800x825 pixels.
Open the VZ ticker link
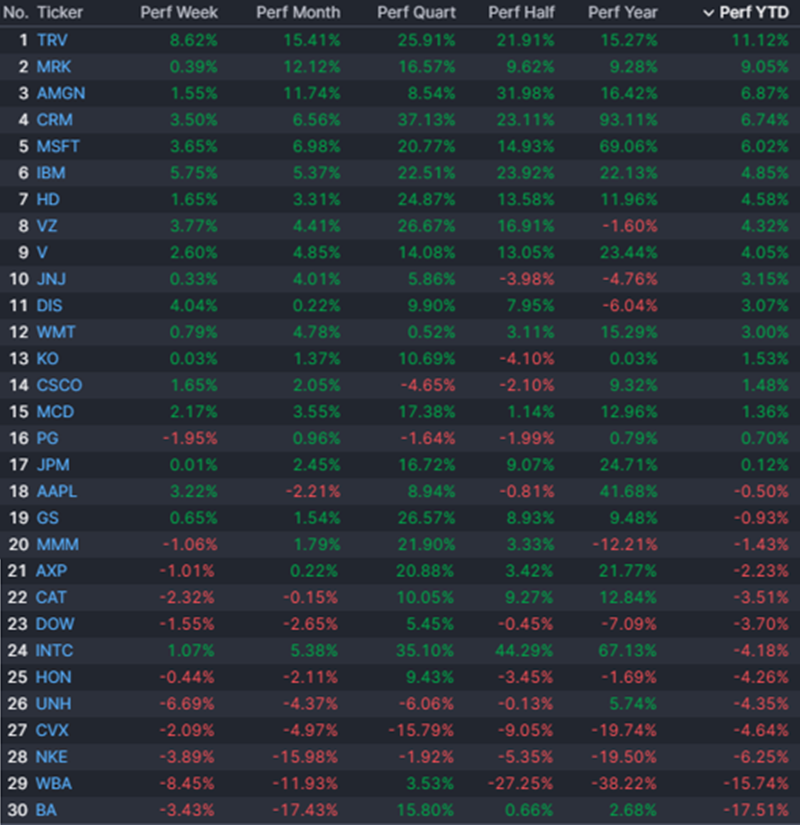pyautogui.click(x=47, y=226)
